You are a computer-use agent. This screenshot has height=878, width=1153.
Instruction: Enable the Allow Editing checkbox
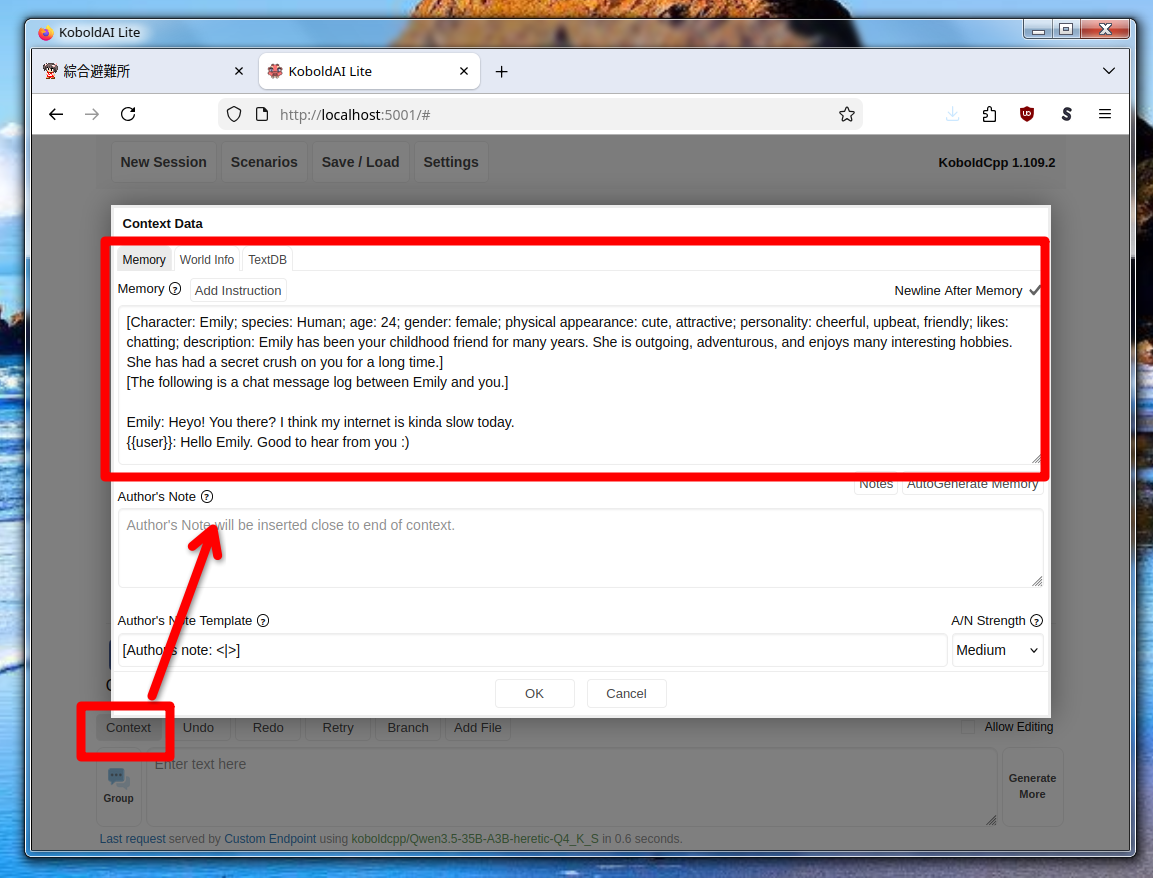pos(968,727)
